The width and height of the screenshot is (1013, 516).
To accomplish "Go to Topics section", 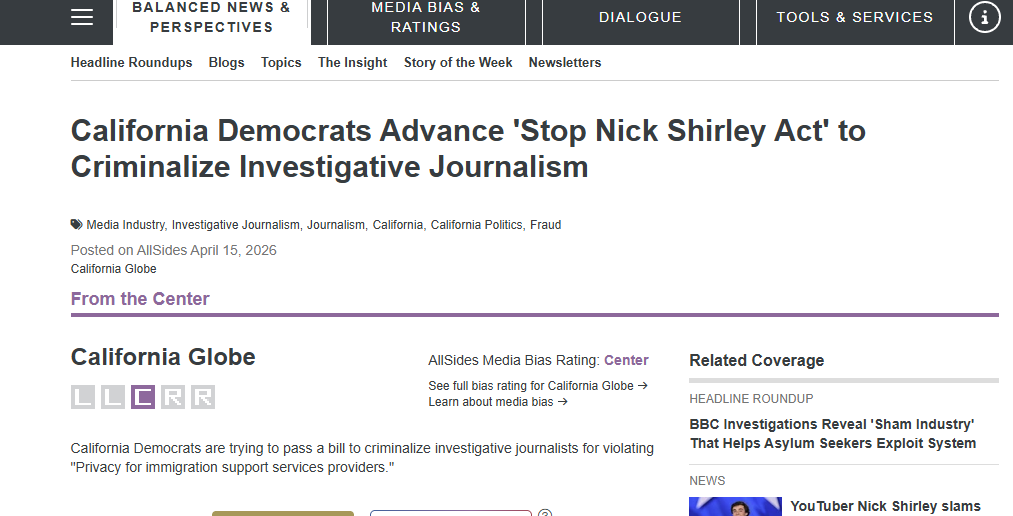I will [281, 63].
